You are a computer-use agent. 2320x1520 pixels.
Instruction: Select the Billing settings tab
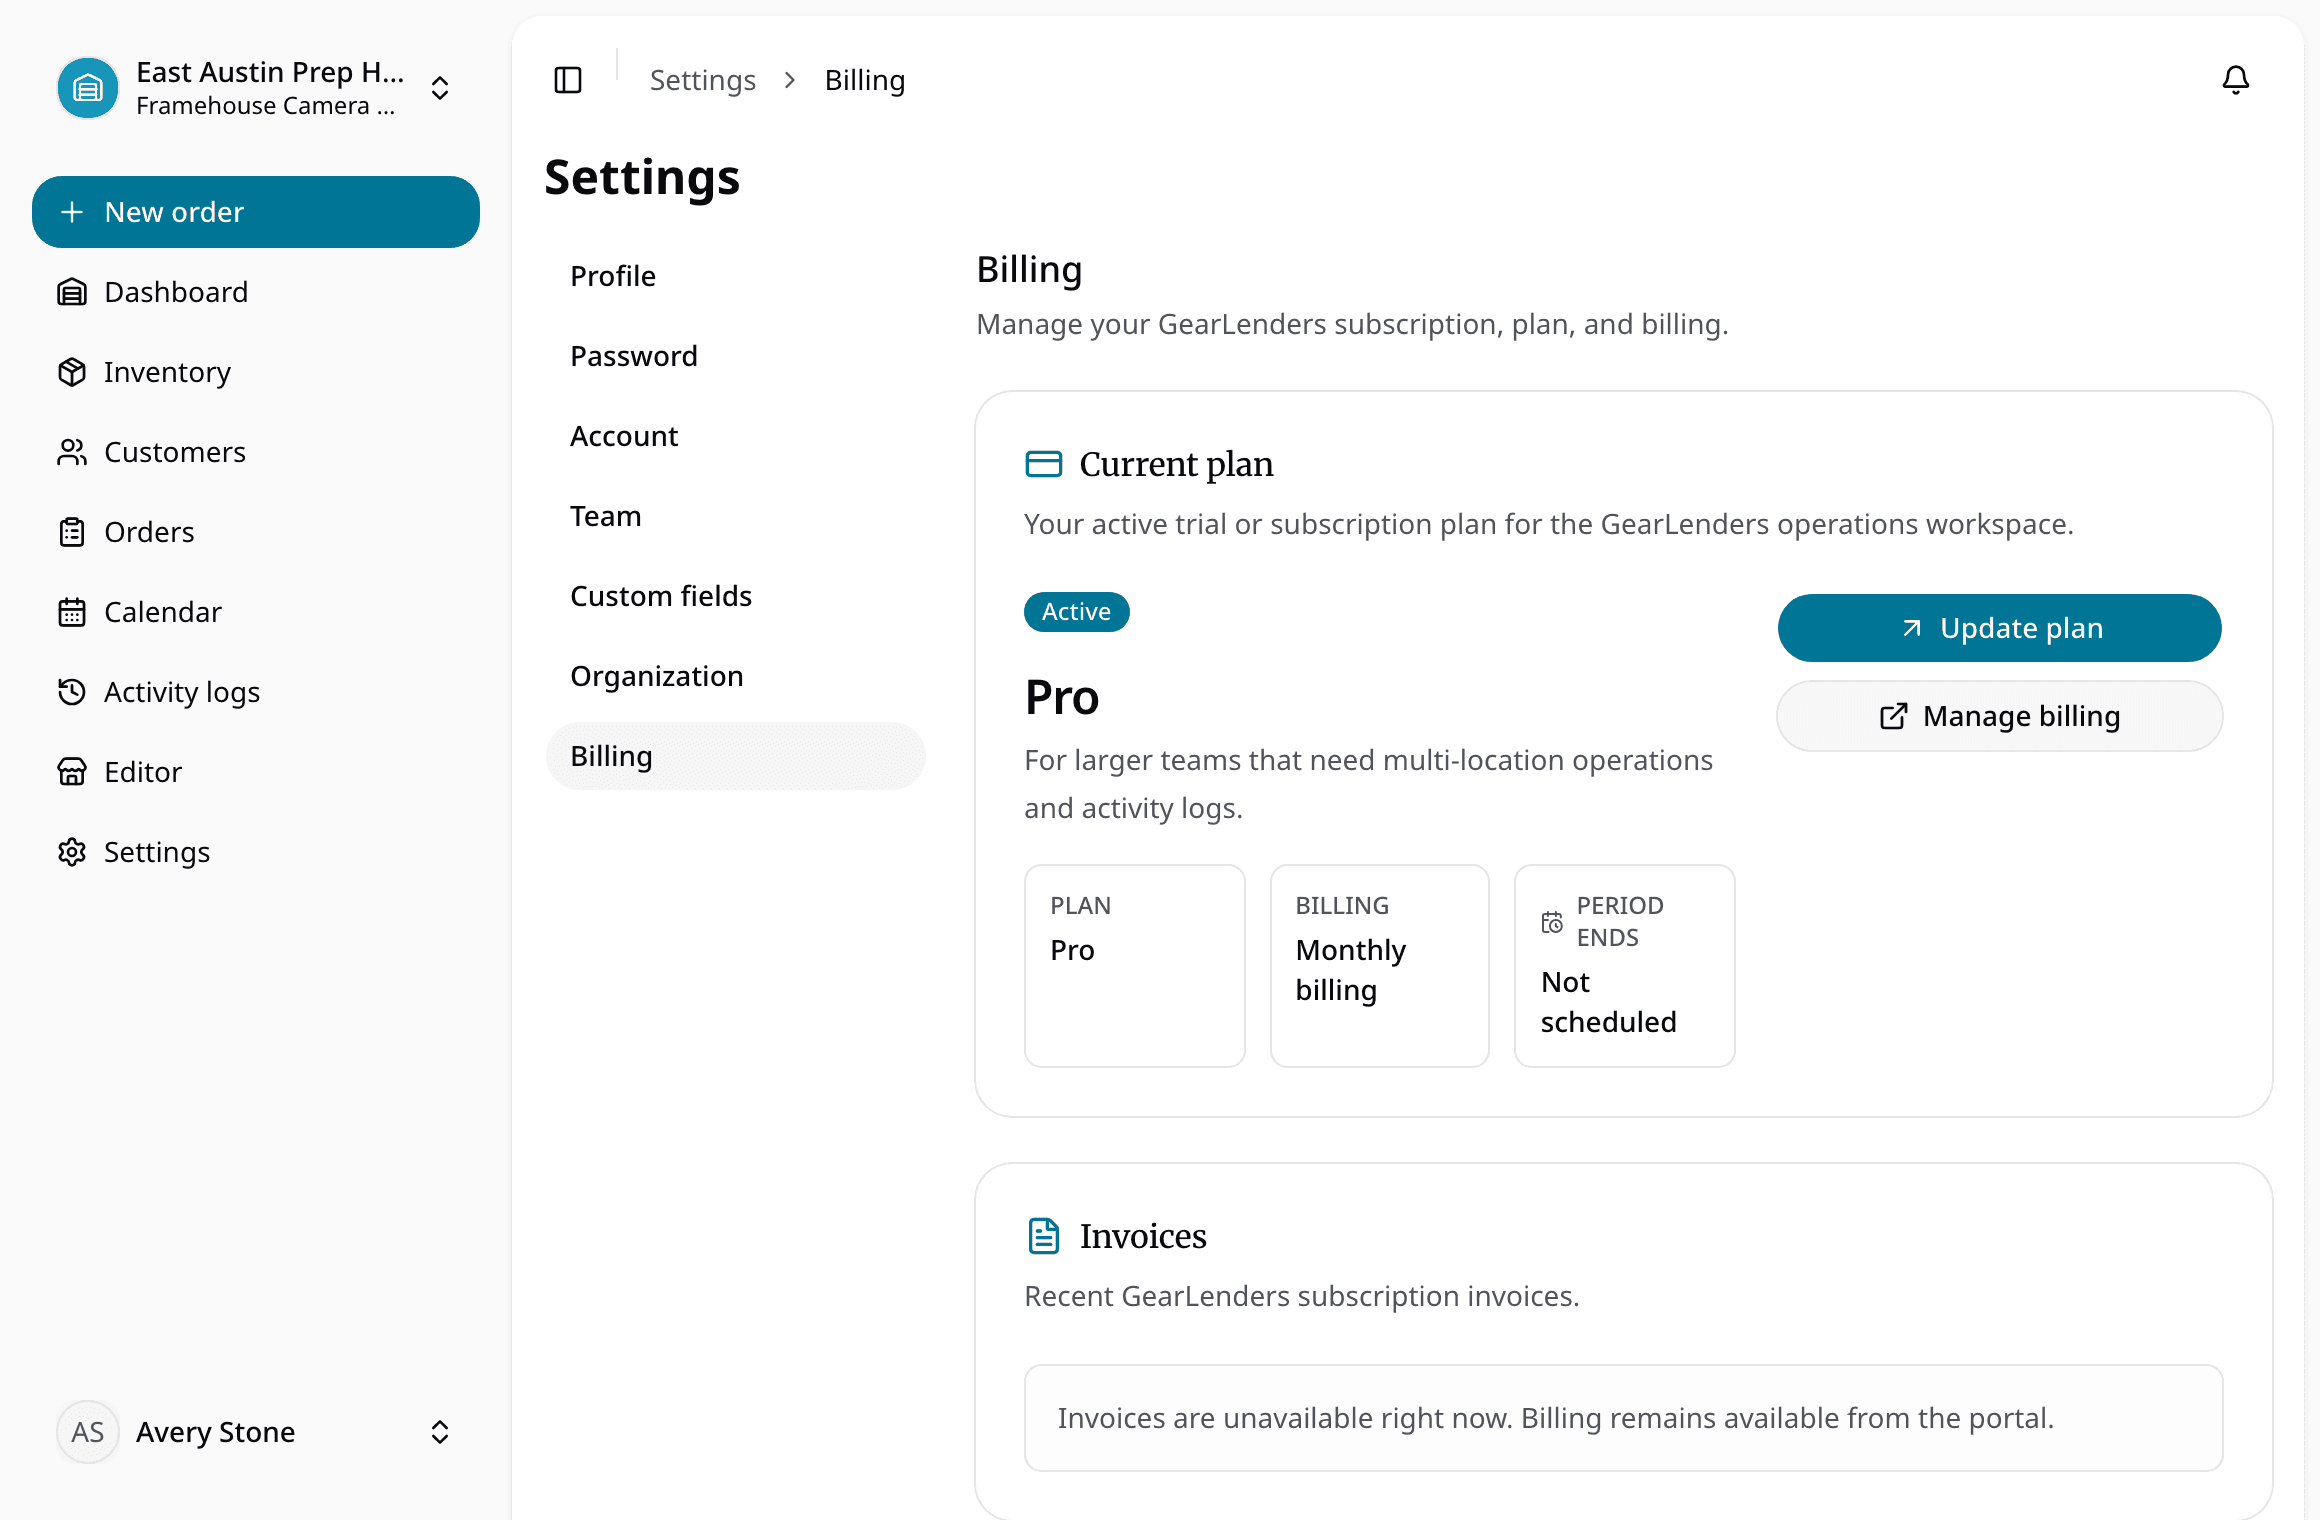pyautogui.click(x=735, y=756)
